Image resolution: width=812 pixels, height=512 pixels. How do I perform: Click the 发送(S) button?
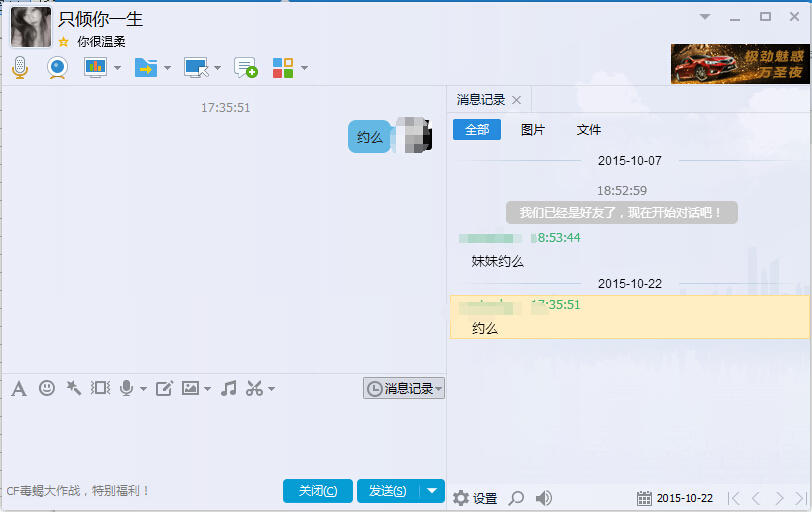tap(388, 491)
